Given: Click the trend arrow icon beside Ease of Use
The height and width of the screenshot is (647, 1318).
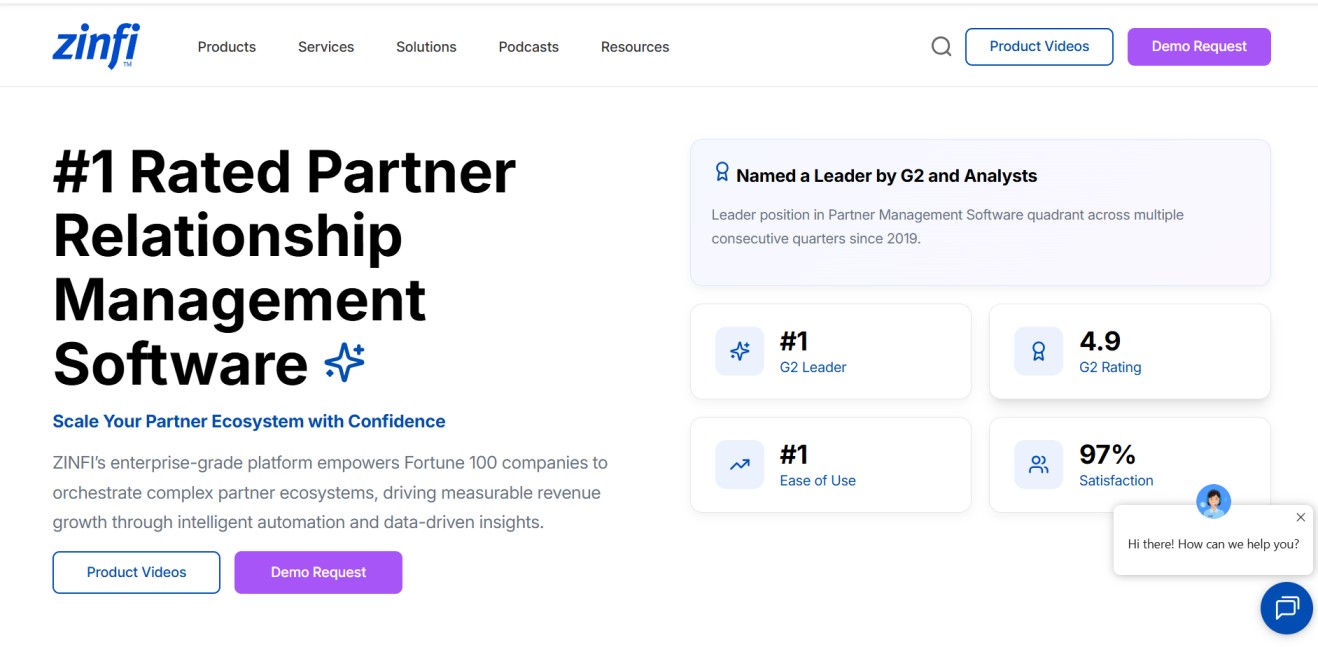Looking at the screenshot, I should [x=740, y=464].
